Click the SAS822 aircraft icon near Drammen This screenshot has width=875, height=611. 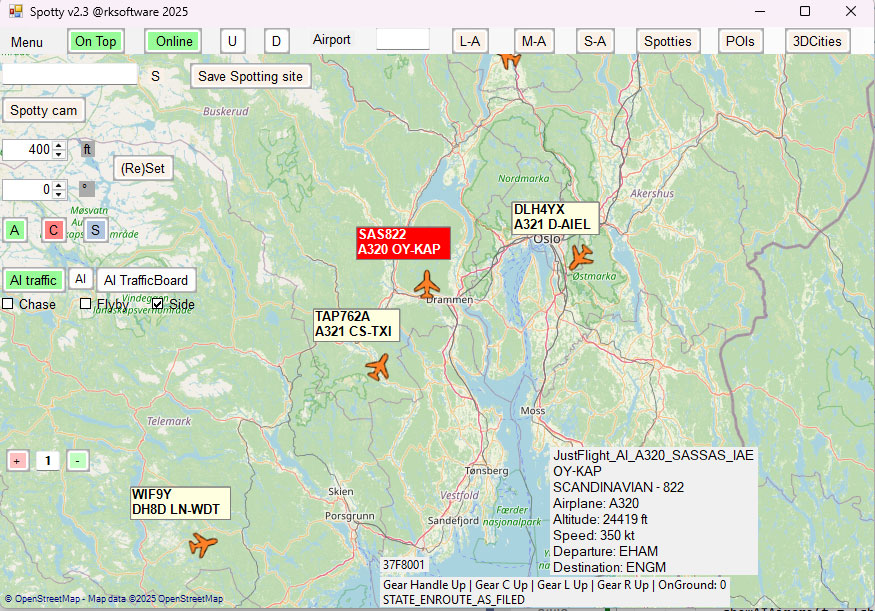point(427,284)
